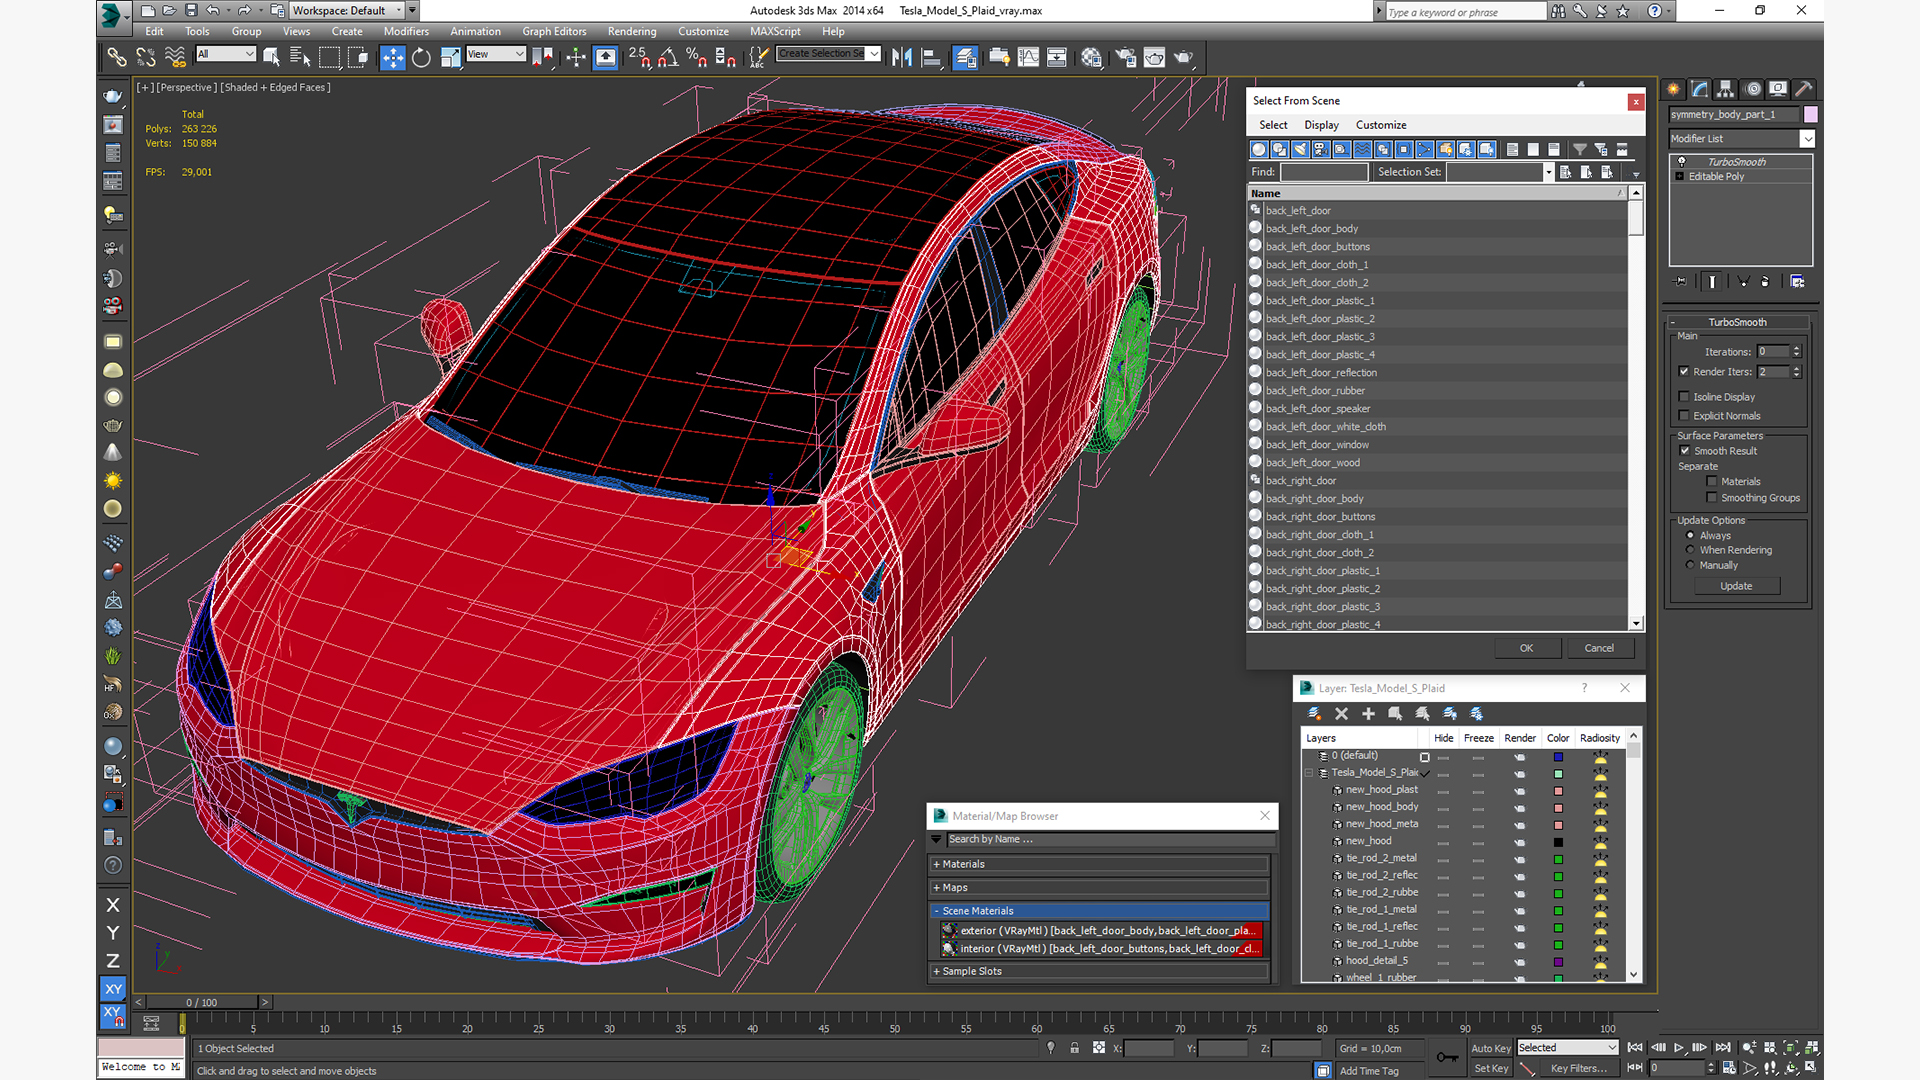Viewport: 1920px width, 1080px height.
Task: Click OK in Select From Scene dialog
Action: click(x=1527, y=648)
